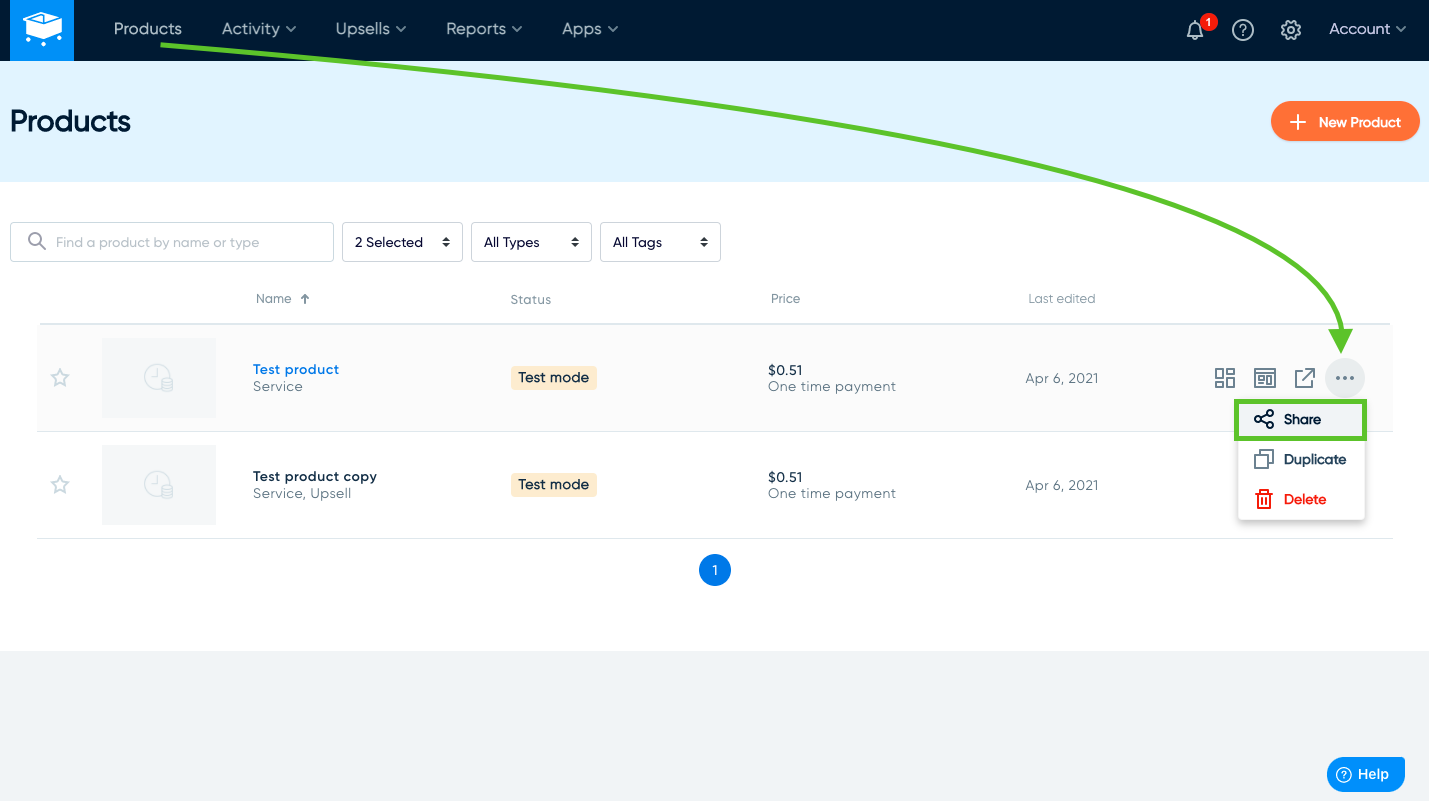Expand the Apps menu
Screen dimensions: 1429x801
pyautogui.click(x=590, y=29)
